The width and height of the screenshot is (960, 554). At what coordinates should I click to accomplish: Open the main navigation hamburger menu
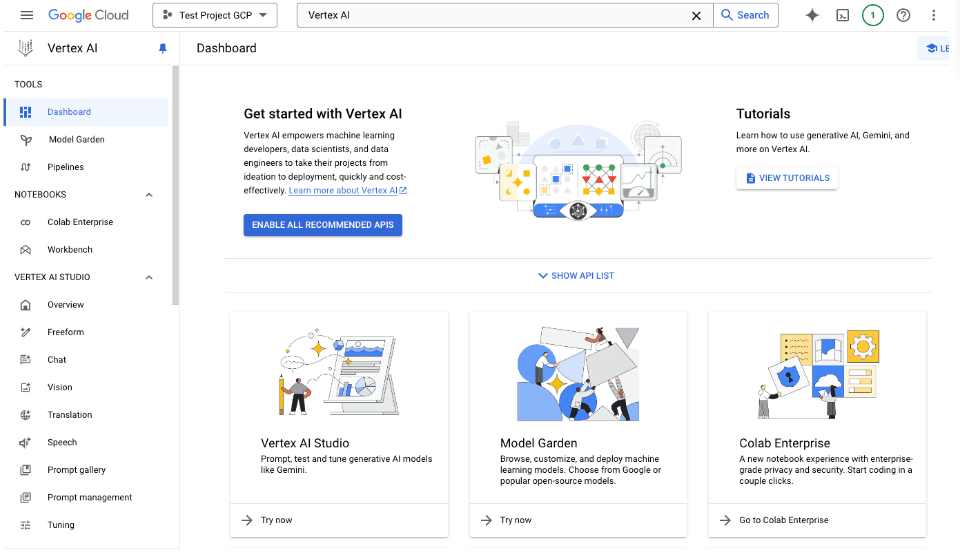point(27,15)
